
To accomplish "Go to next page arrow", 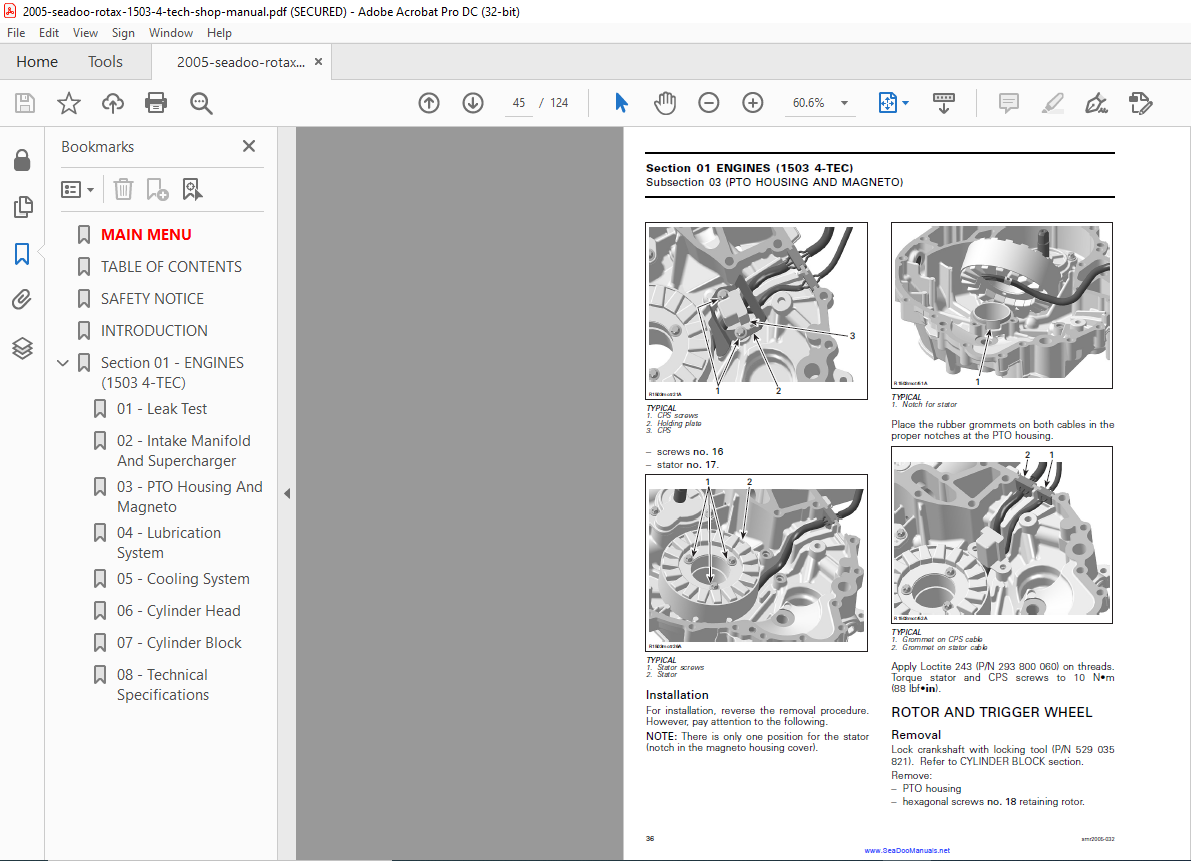I will (x=473, y=102).
